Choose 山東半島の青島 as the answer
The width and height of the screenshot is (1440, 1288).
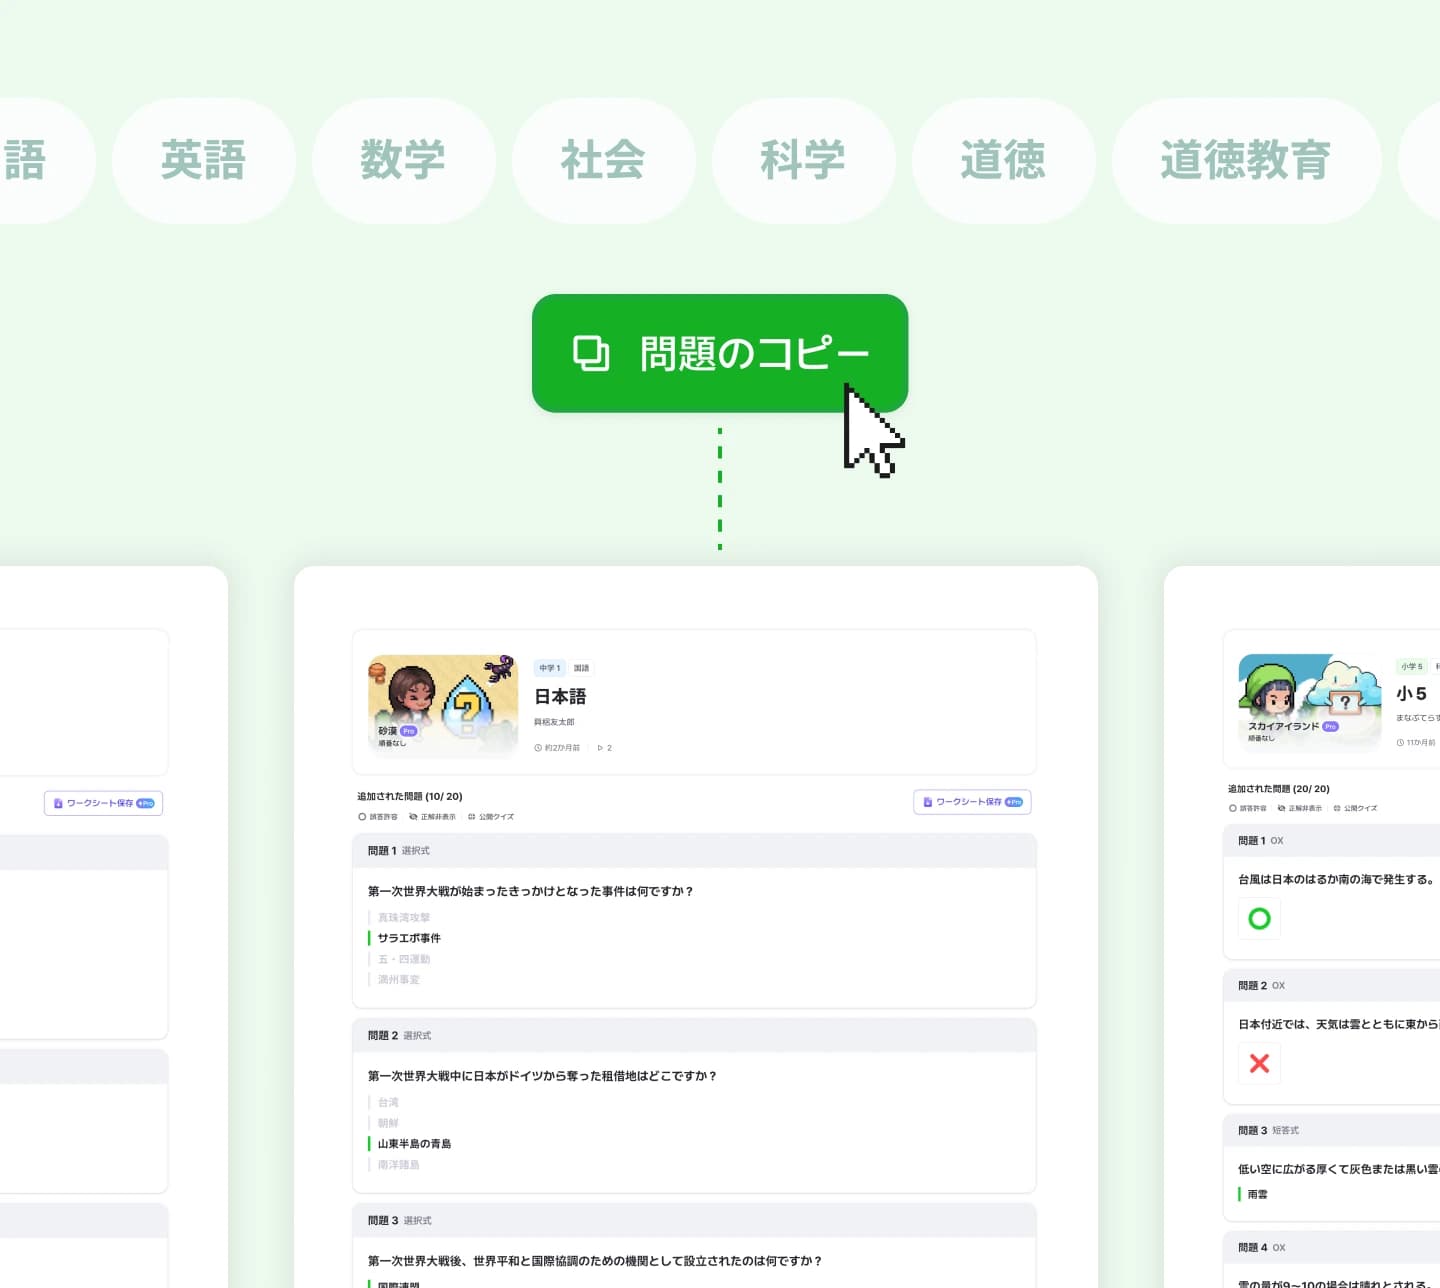(x=412, y=1143)
